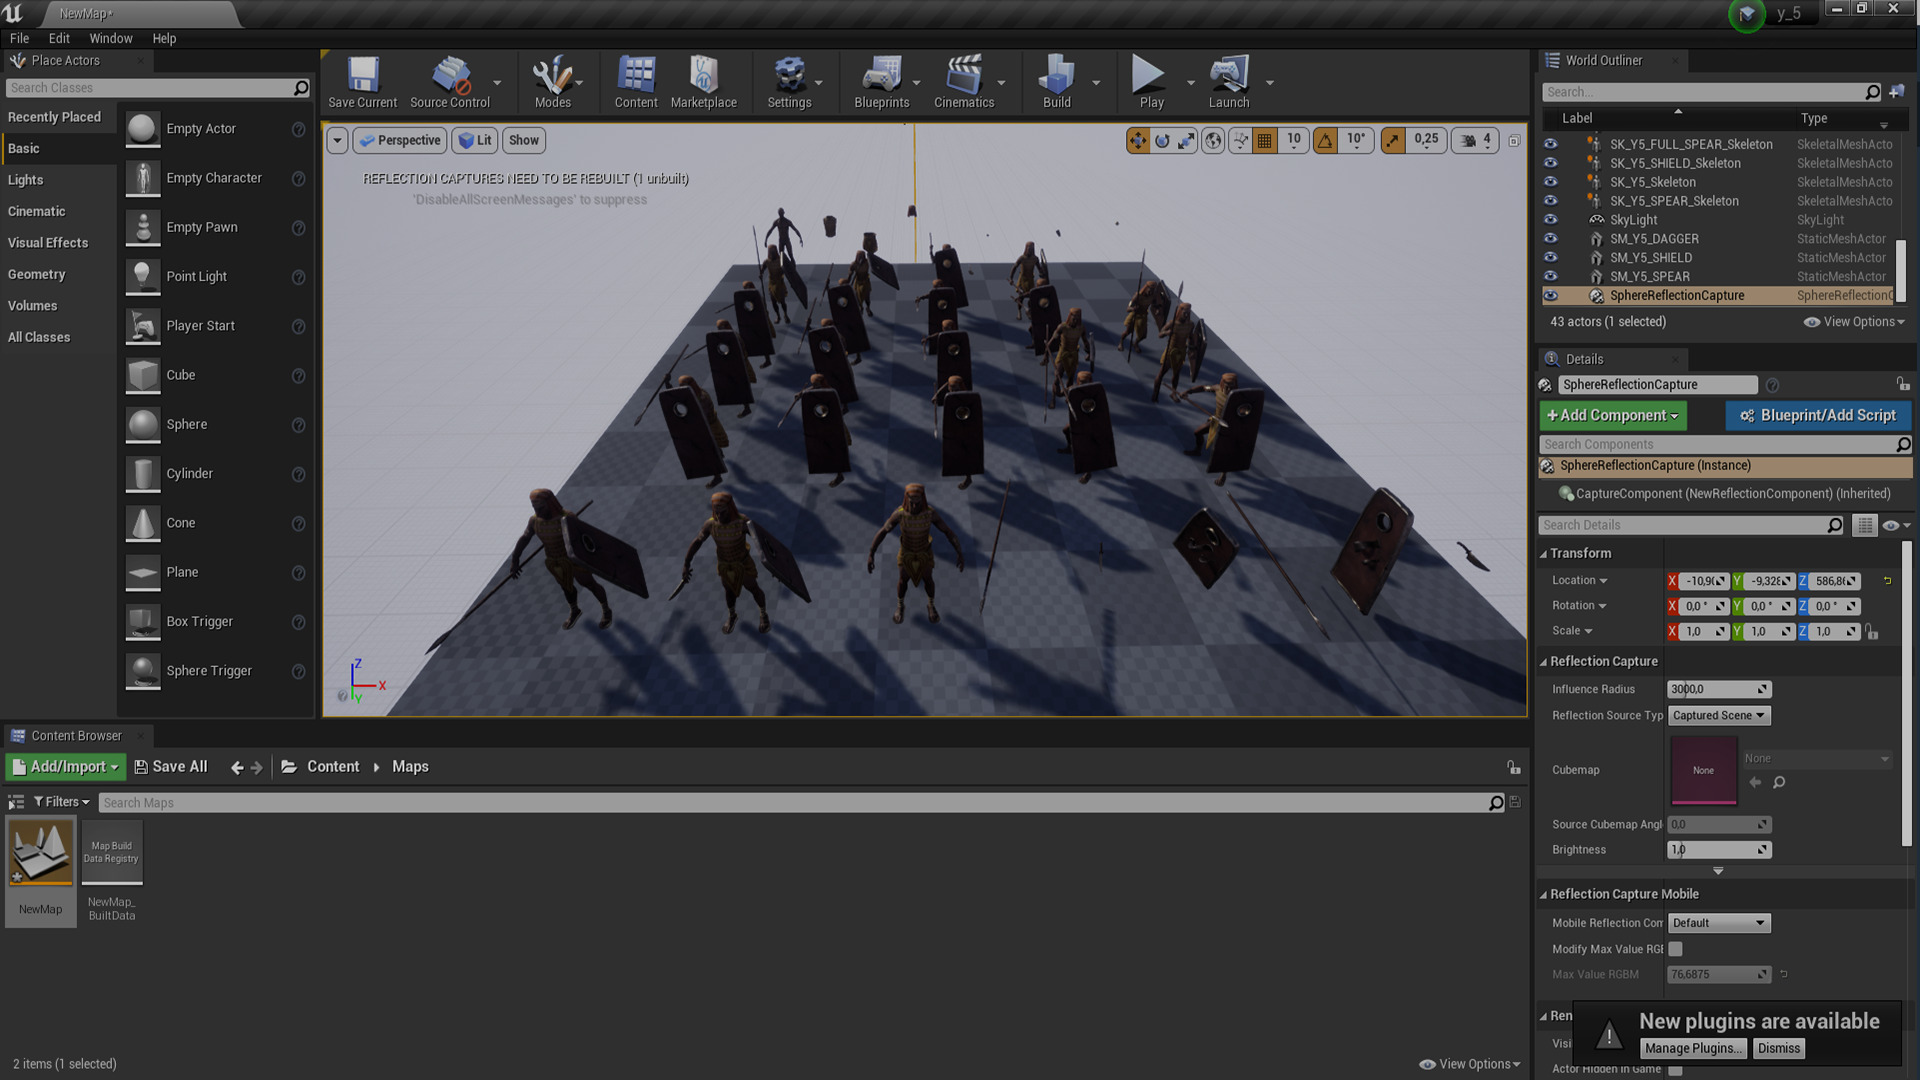The width and height of the screenshot is (1920, 1080).
Task: Select the rotate gizmo mode icon
Action: coord(1162,141)
